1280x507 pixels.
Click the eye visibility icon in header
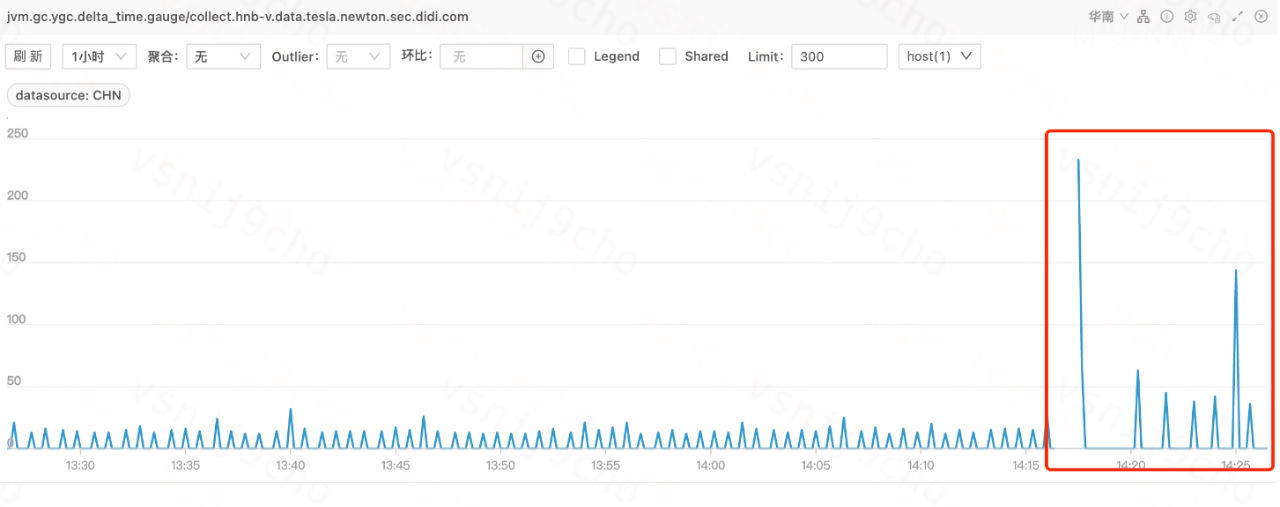[1214, 17]
